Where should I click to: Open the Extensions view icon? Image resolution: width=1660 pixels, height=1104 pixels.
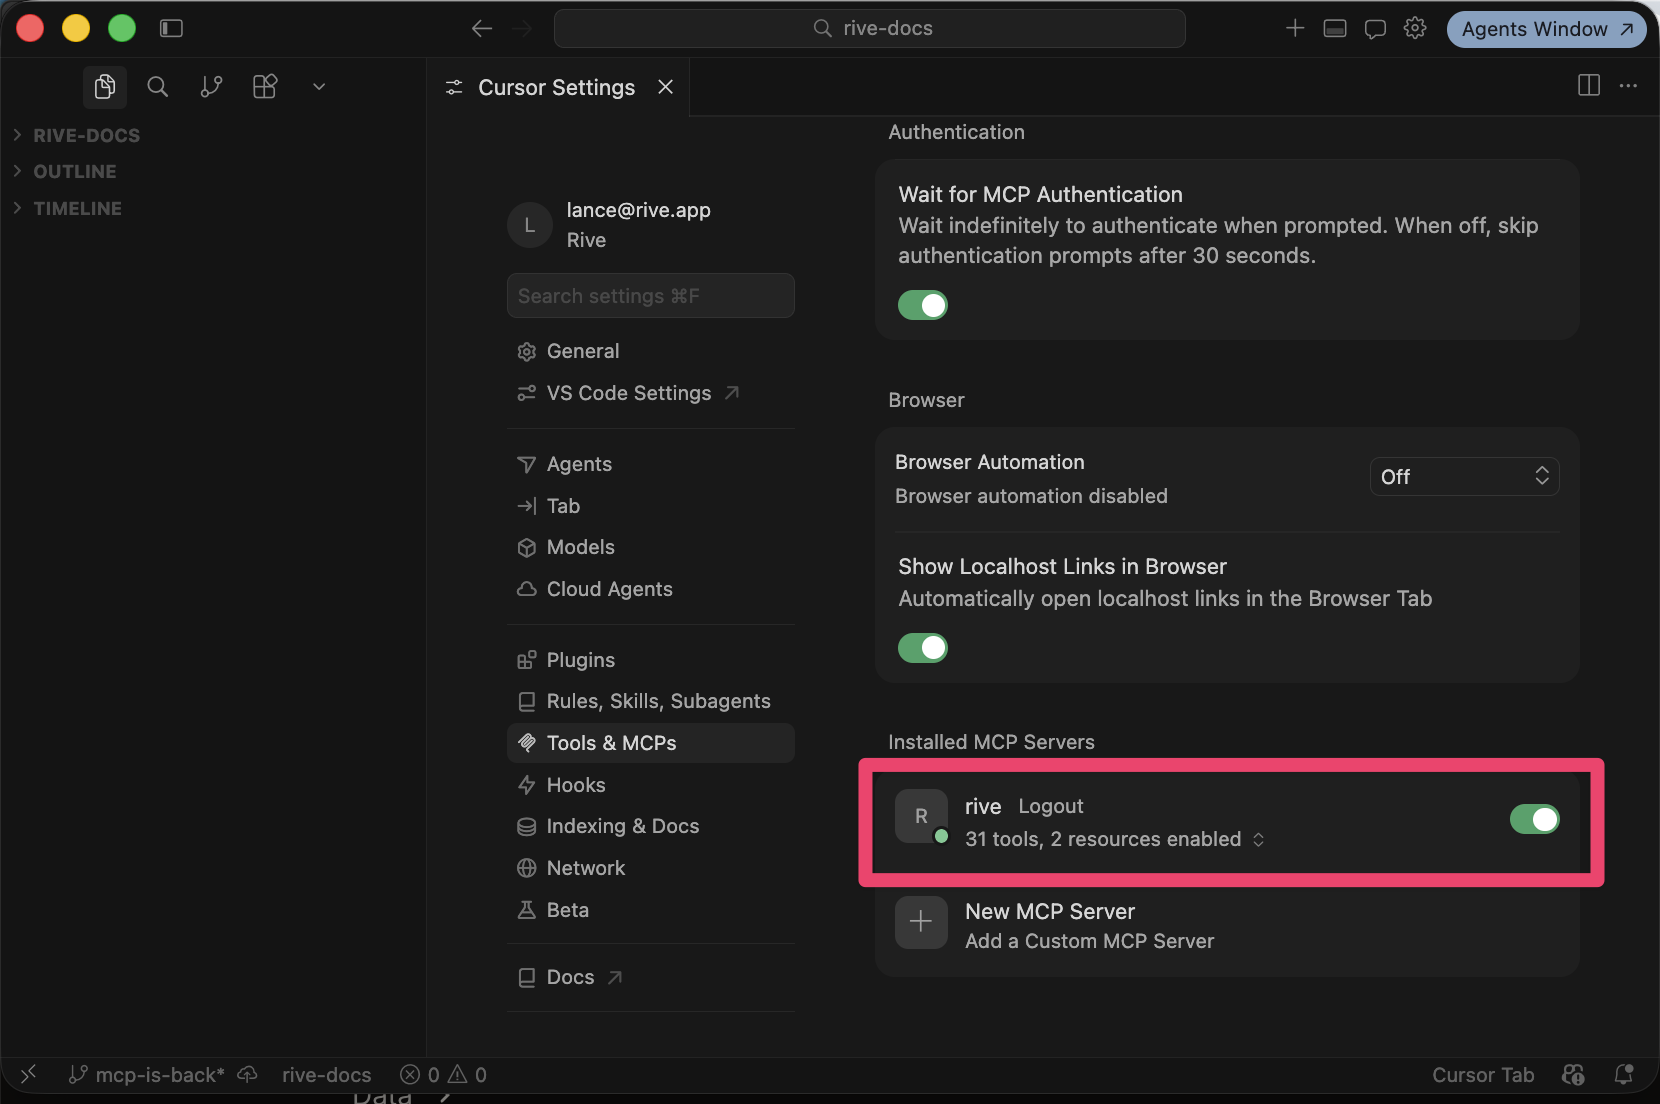265,87
